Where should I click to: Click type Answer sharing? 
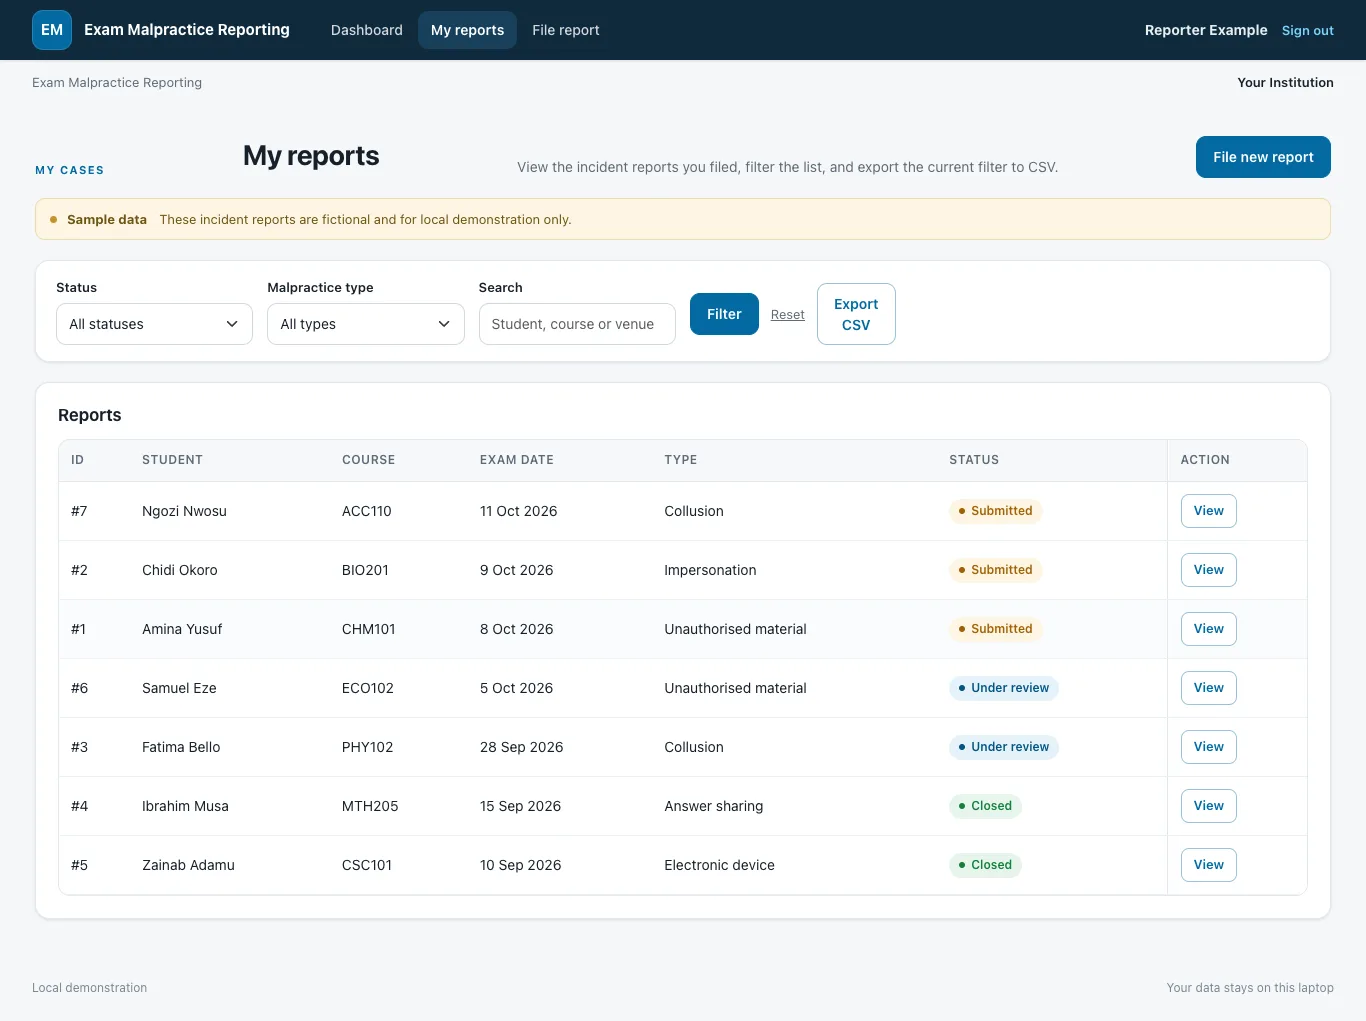pyautogui.click(x=714, y=806)
